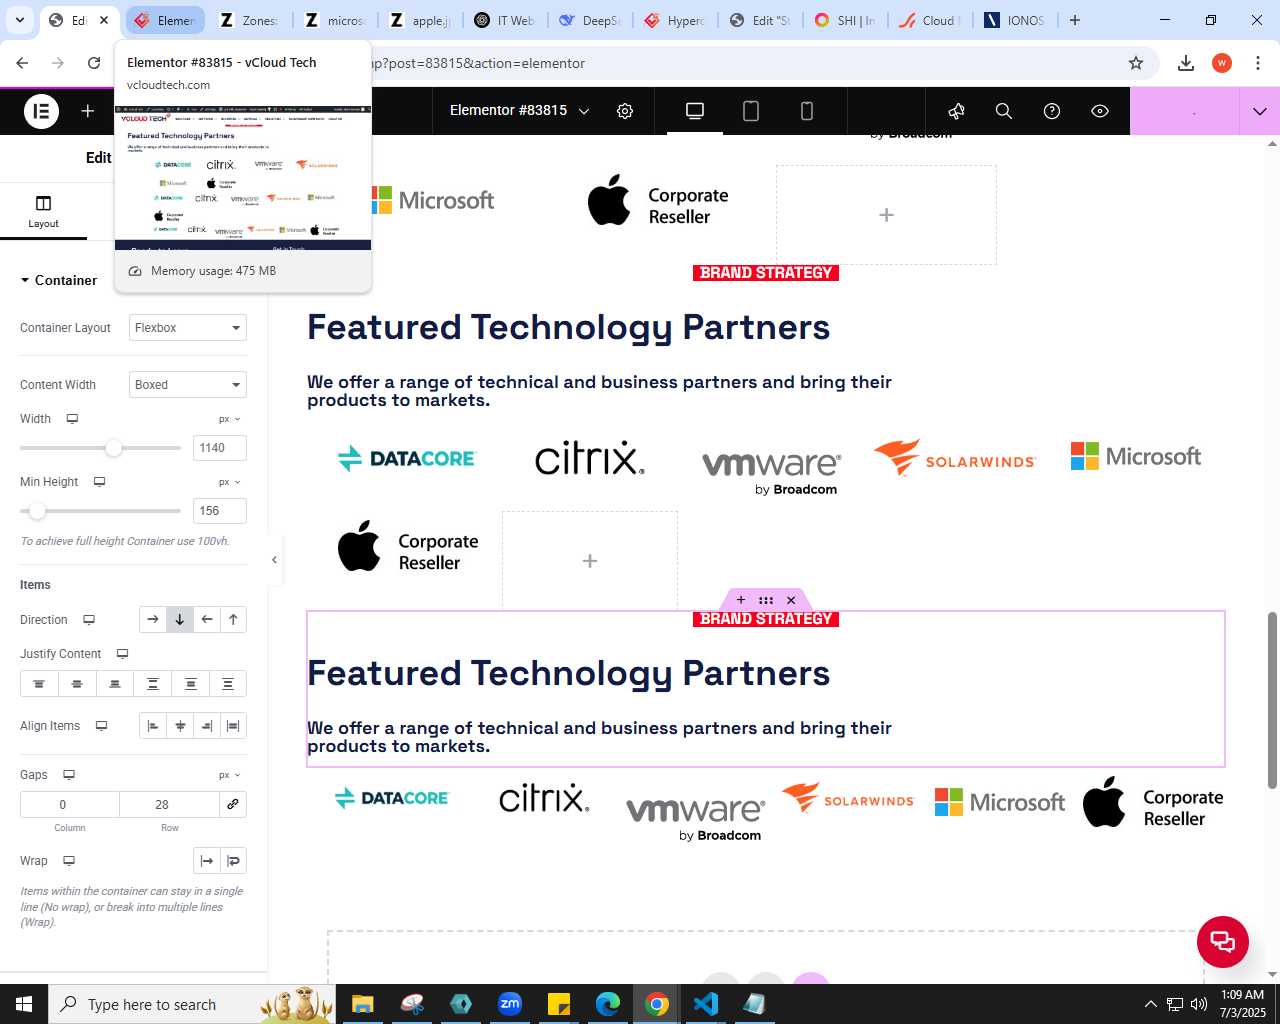Image resolution: width=1280 pixels, height=1024 pixels.
Task: Adjust the Width slider handle
Action: (114, 448)
